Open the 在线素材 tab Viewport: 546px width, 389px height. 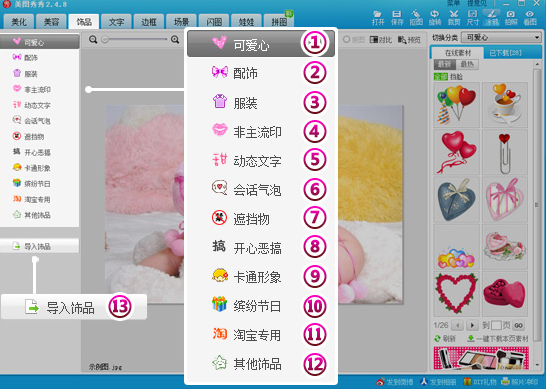(457, 53)
